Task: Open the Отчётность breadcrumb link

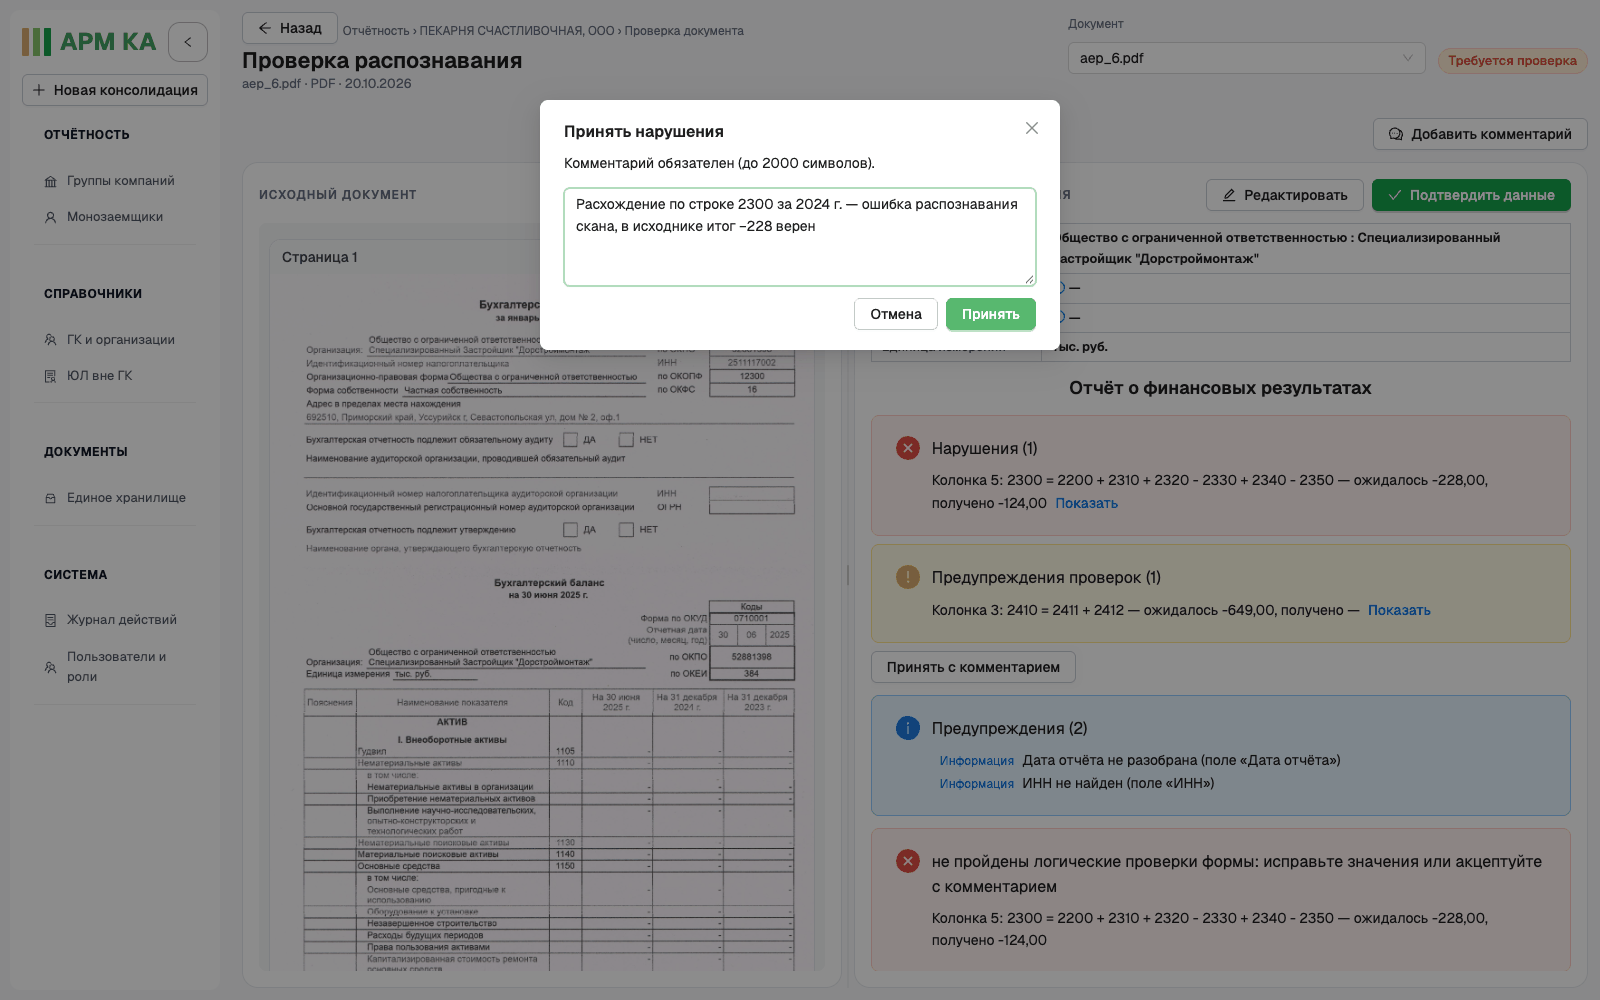Action: (x=376, y=31)
